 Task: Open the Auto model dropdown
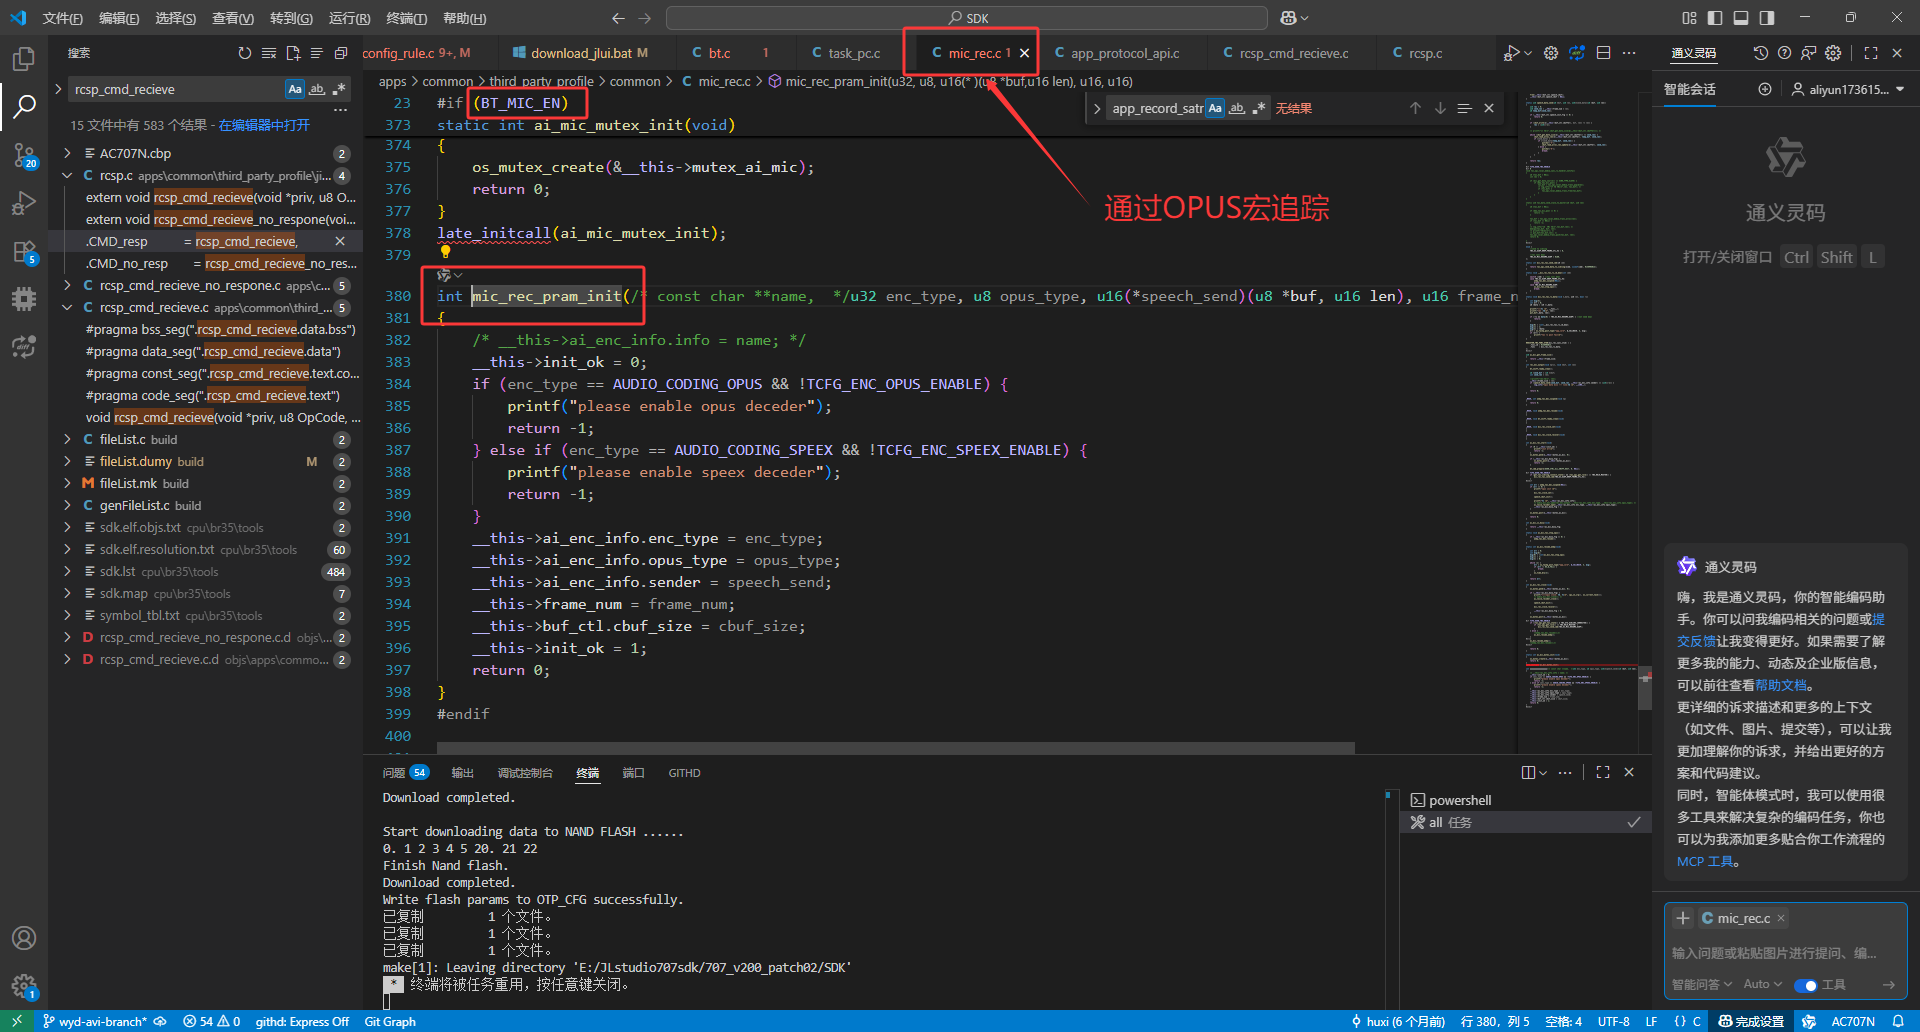[x=1762, y=985]
